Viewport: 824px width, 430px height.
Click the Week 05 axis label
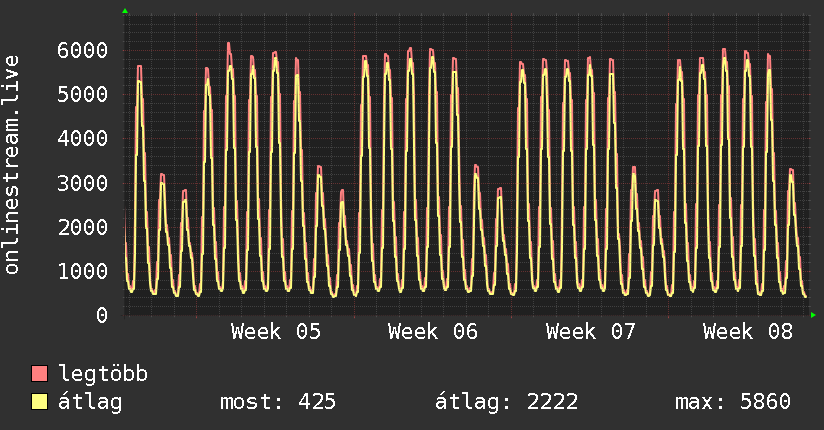(x=276, y=332)
